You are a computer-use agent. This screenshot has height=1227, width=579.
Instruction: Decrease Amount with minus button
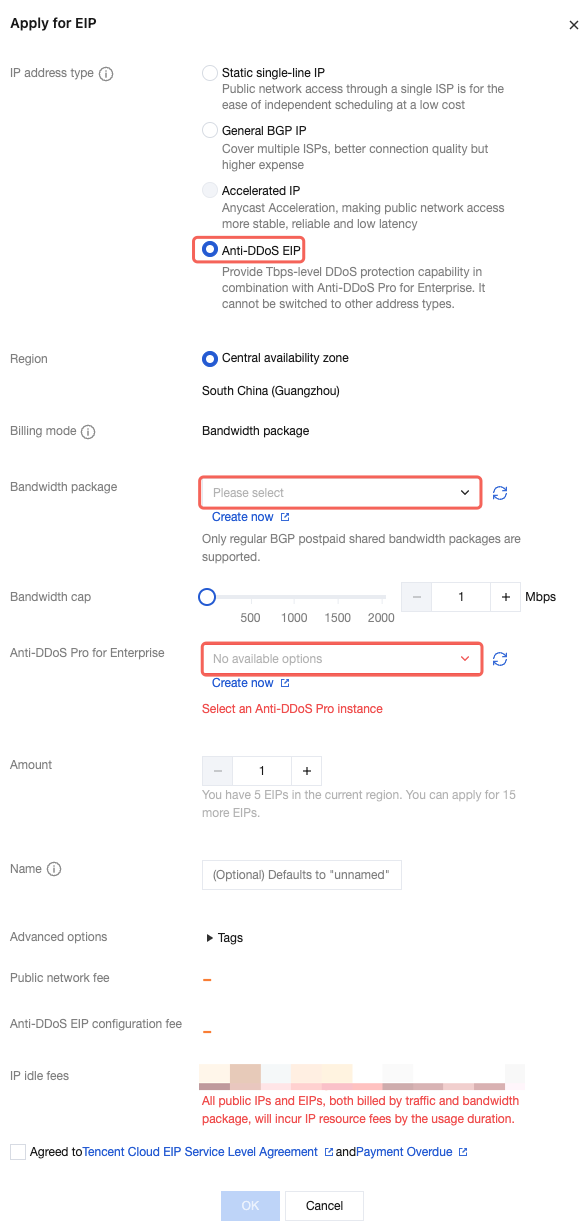click(x=217, y=771)
